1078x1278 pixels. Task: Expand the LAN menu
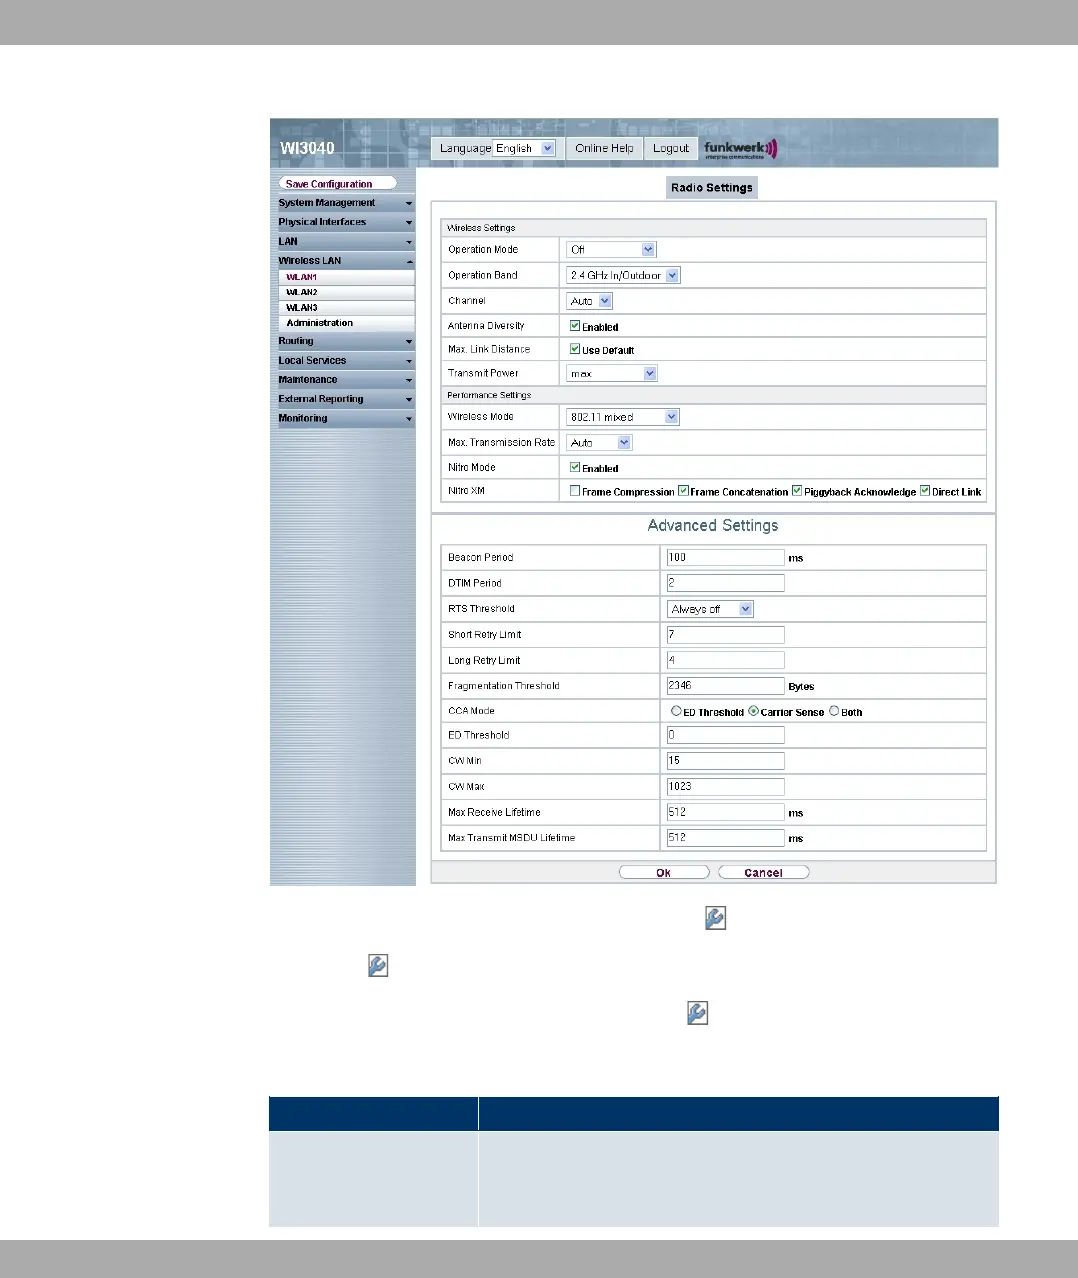click(345, 241)
